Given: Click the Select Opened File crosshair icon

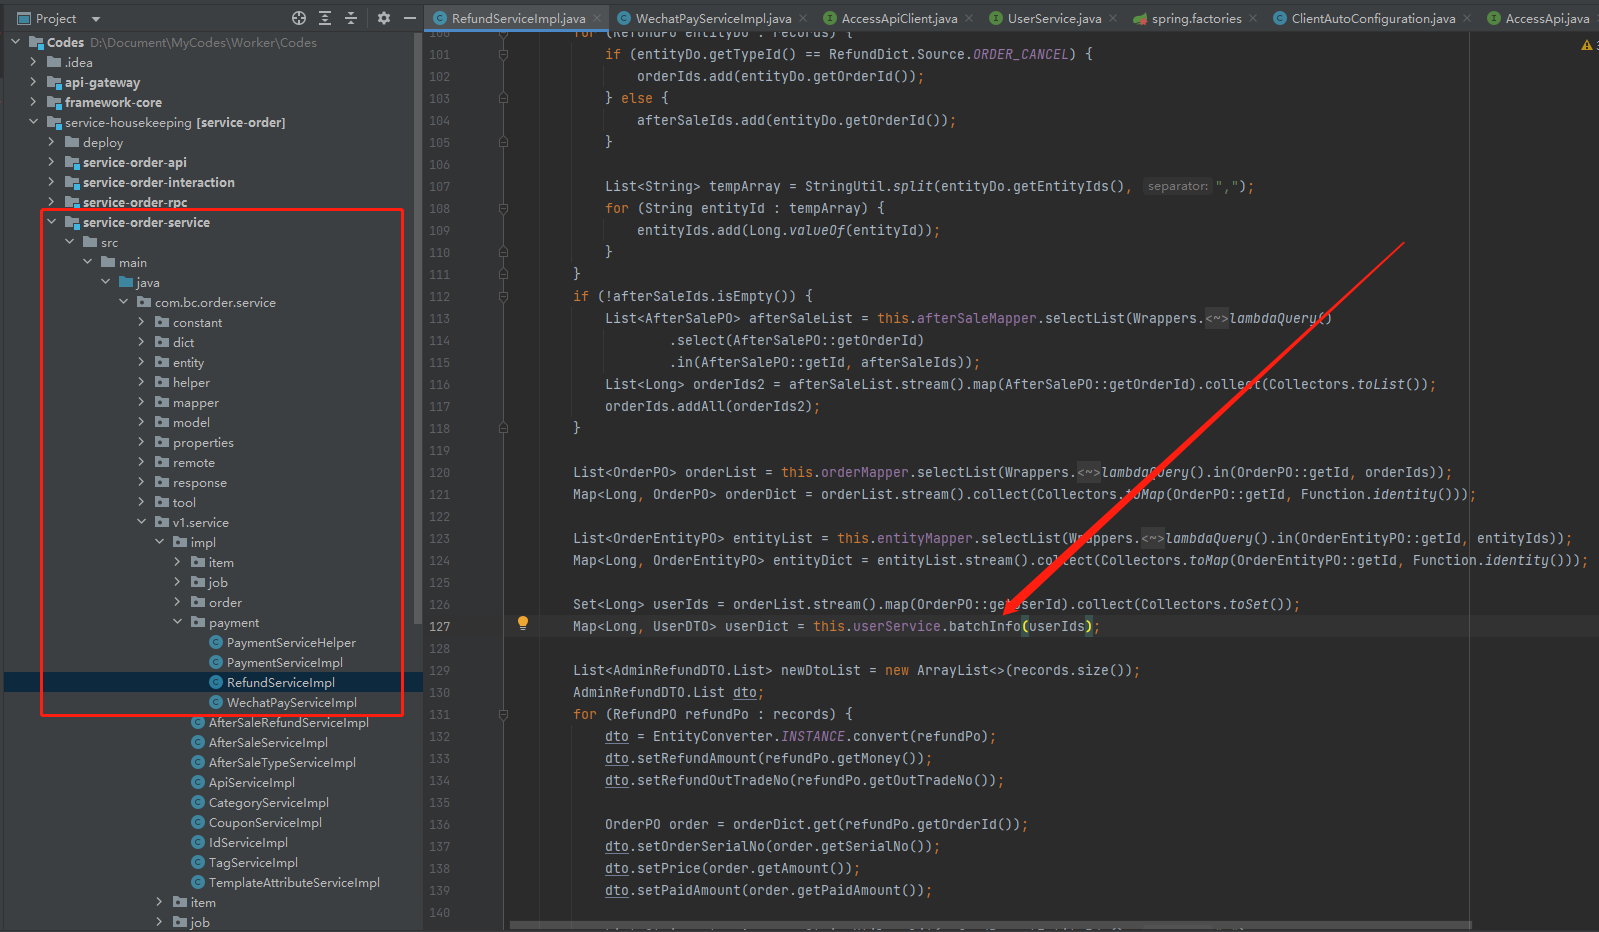Looking at the screenshot, I should [298, 18].
